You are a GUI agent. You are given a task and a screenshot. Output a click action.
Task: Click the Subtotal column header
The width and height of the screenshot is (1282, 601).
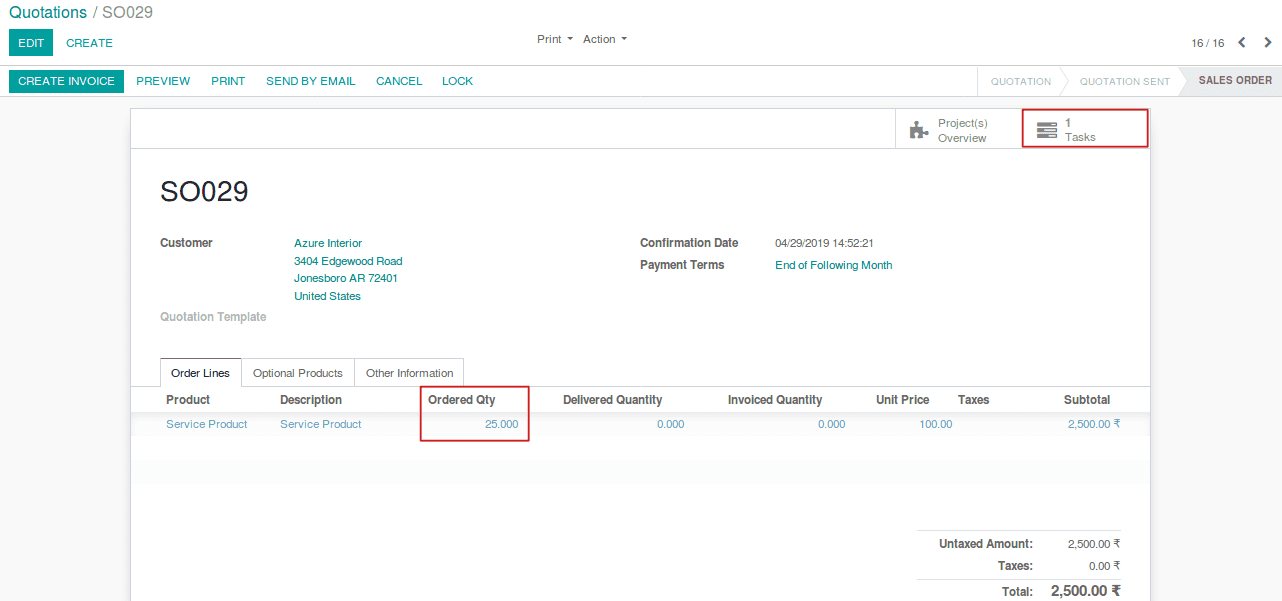tap(1087, 400)
